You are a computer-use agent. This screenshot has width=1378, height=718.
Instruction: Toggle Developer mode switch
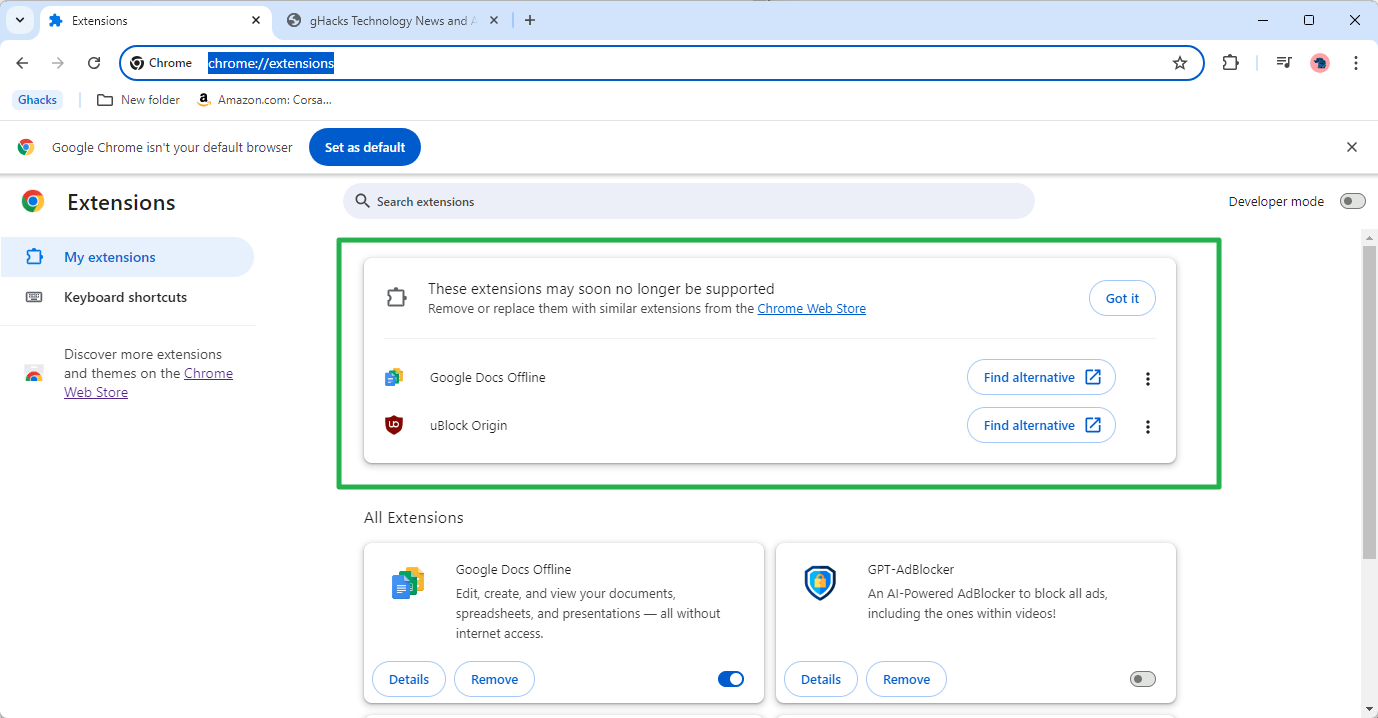click(1353, 201)
